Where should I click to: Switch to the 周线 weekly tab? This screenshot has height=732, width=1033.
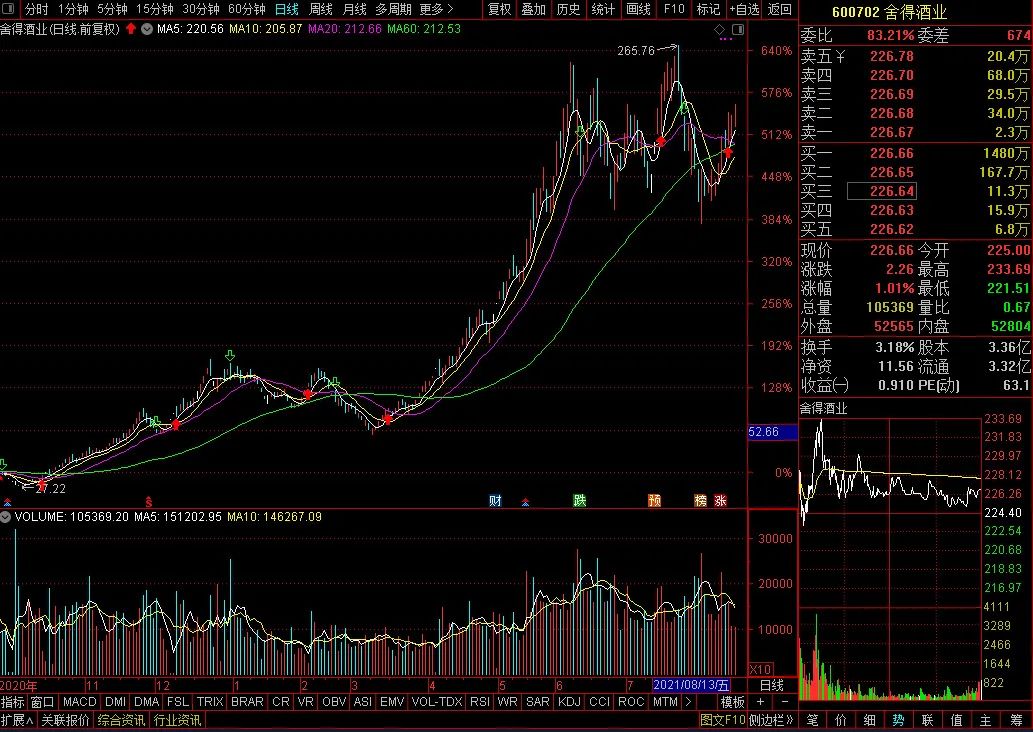[321, 9]
